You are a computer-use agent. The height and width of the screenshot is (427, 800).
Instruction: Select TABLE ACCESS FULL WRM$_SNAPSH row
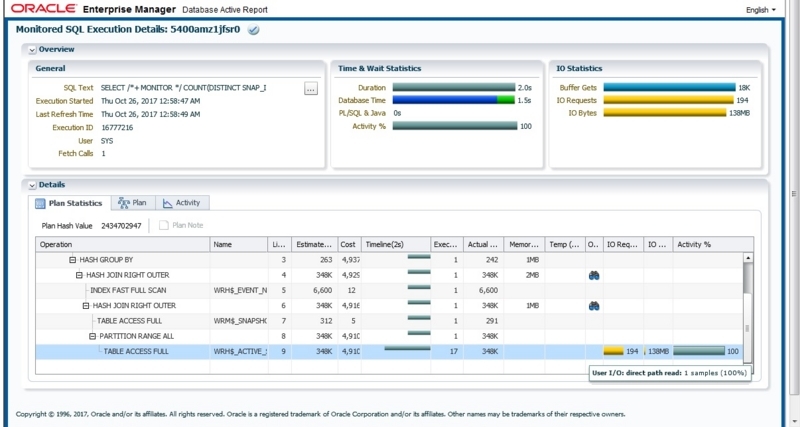[x=389, y=321]
